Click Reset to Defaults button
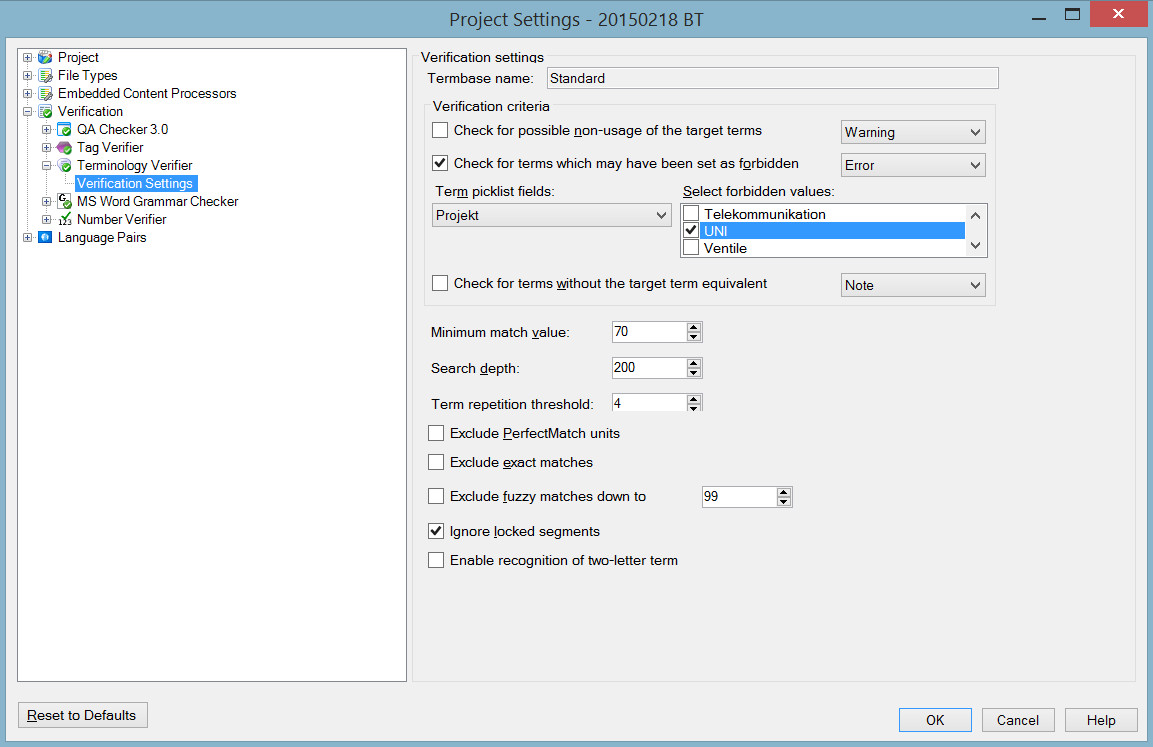1153x747 pixels. (x=82, y=715)
